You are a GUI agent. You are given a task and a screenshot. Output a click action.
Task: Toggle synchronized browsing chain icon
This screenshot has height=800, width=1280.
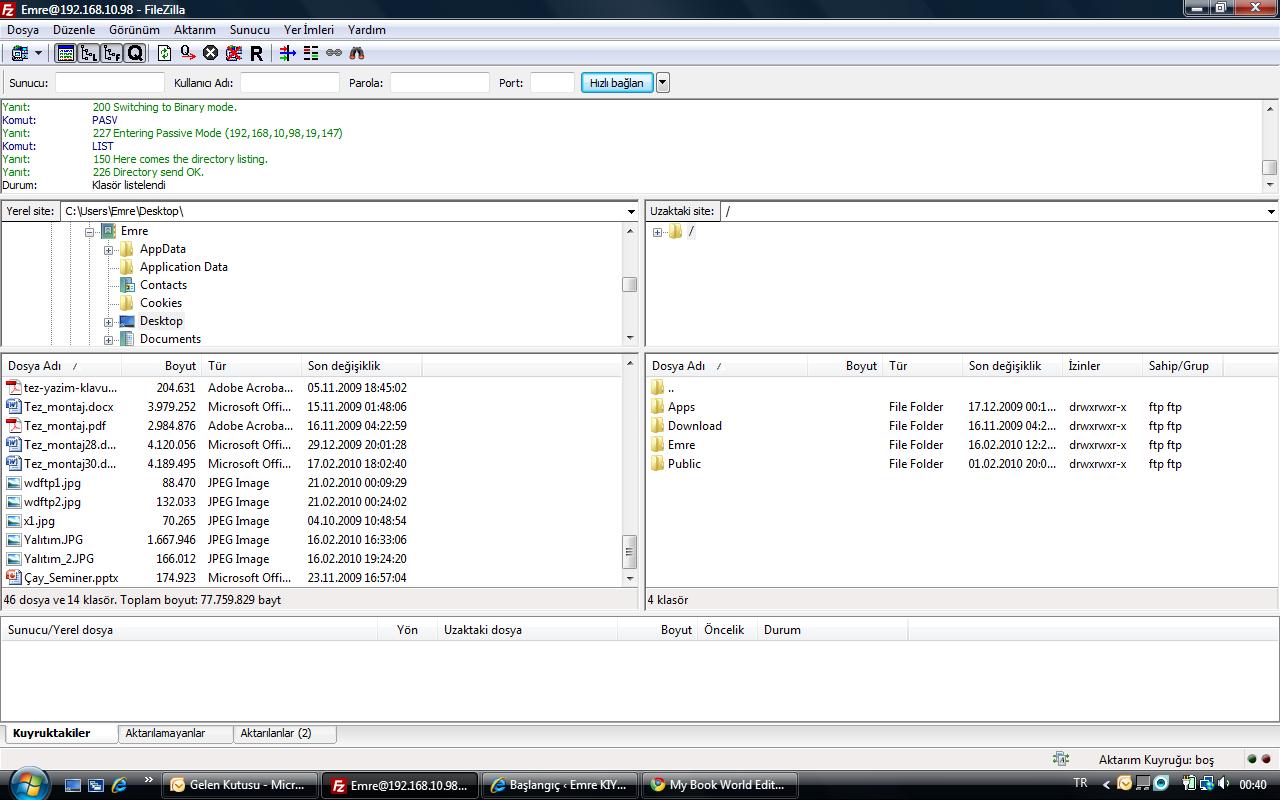(x=334, y=53)
